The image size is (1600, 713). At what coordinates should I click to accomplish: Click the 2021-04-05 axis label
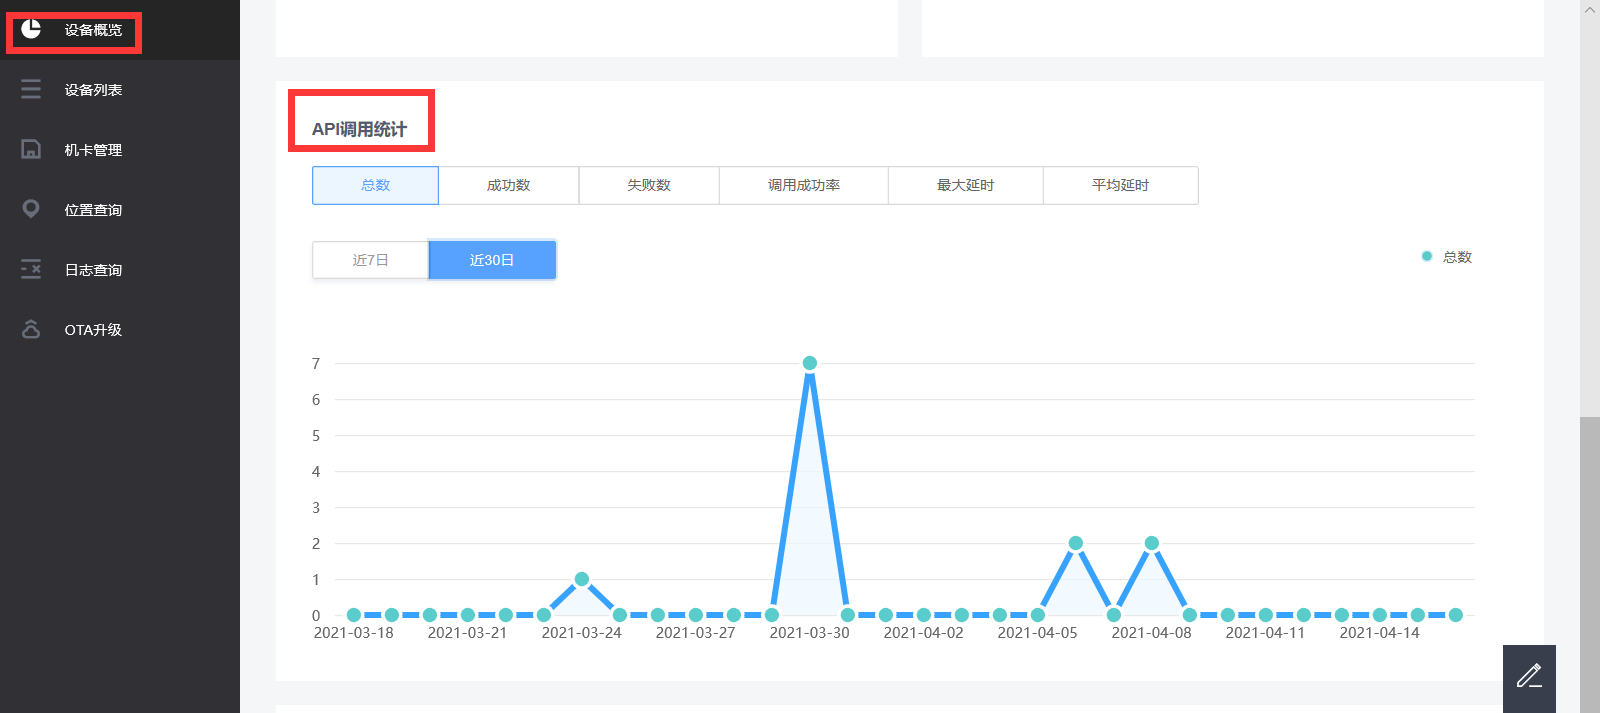pyautogui.click(x=1038, y=633)
